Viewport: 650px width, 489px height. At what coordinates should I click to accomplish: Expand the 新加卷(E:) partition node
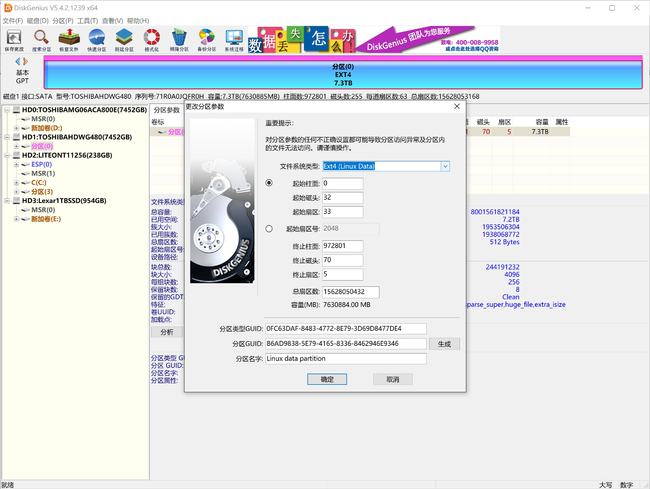coord(16,219)
